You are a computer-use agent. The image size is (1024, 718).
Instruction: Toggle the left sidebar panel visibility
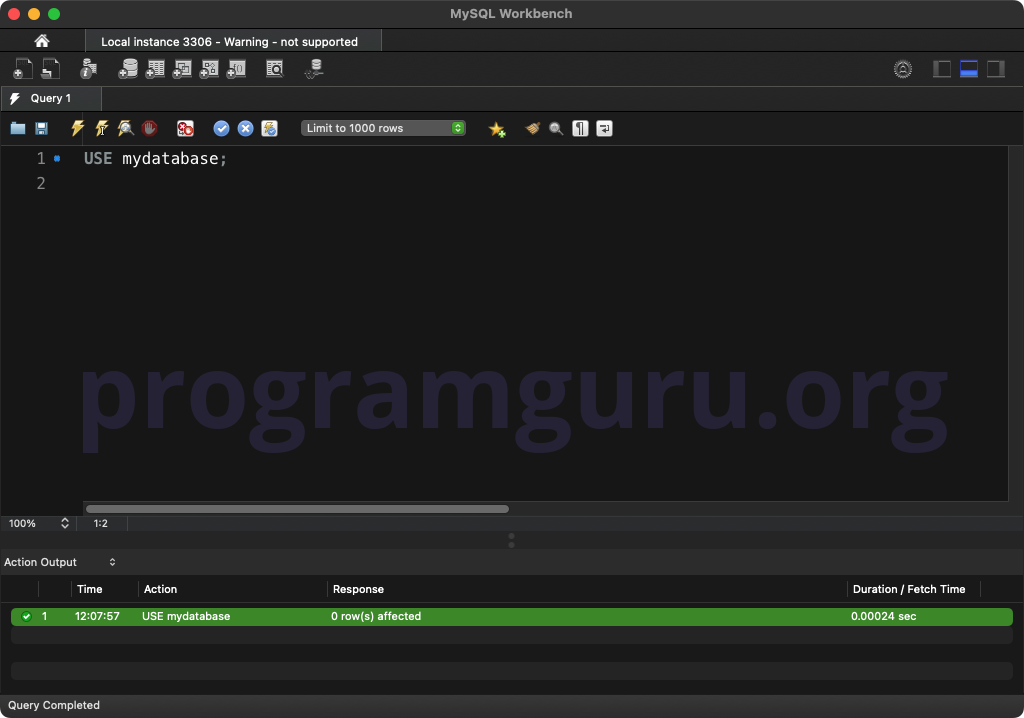point(942,69)
